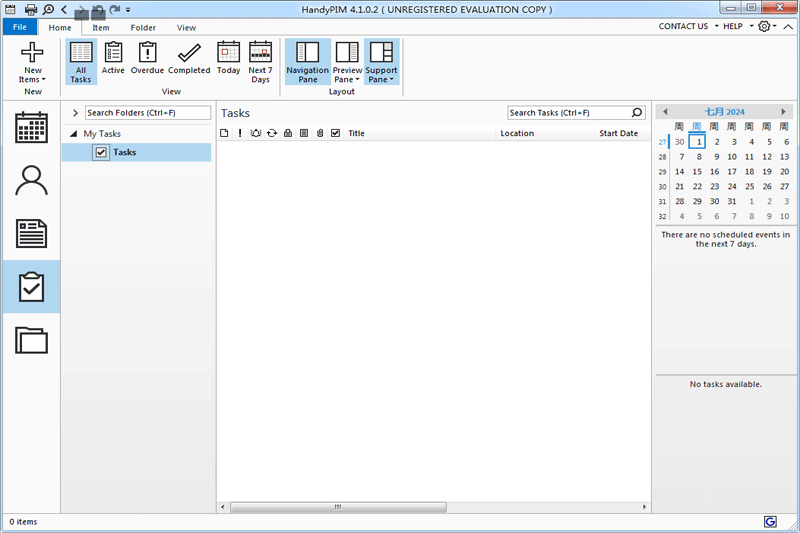
Task: Go to next month in mini calendar
Action: pos(784,112)
